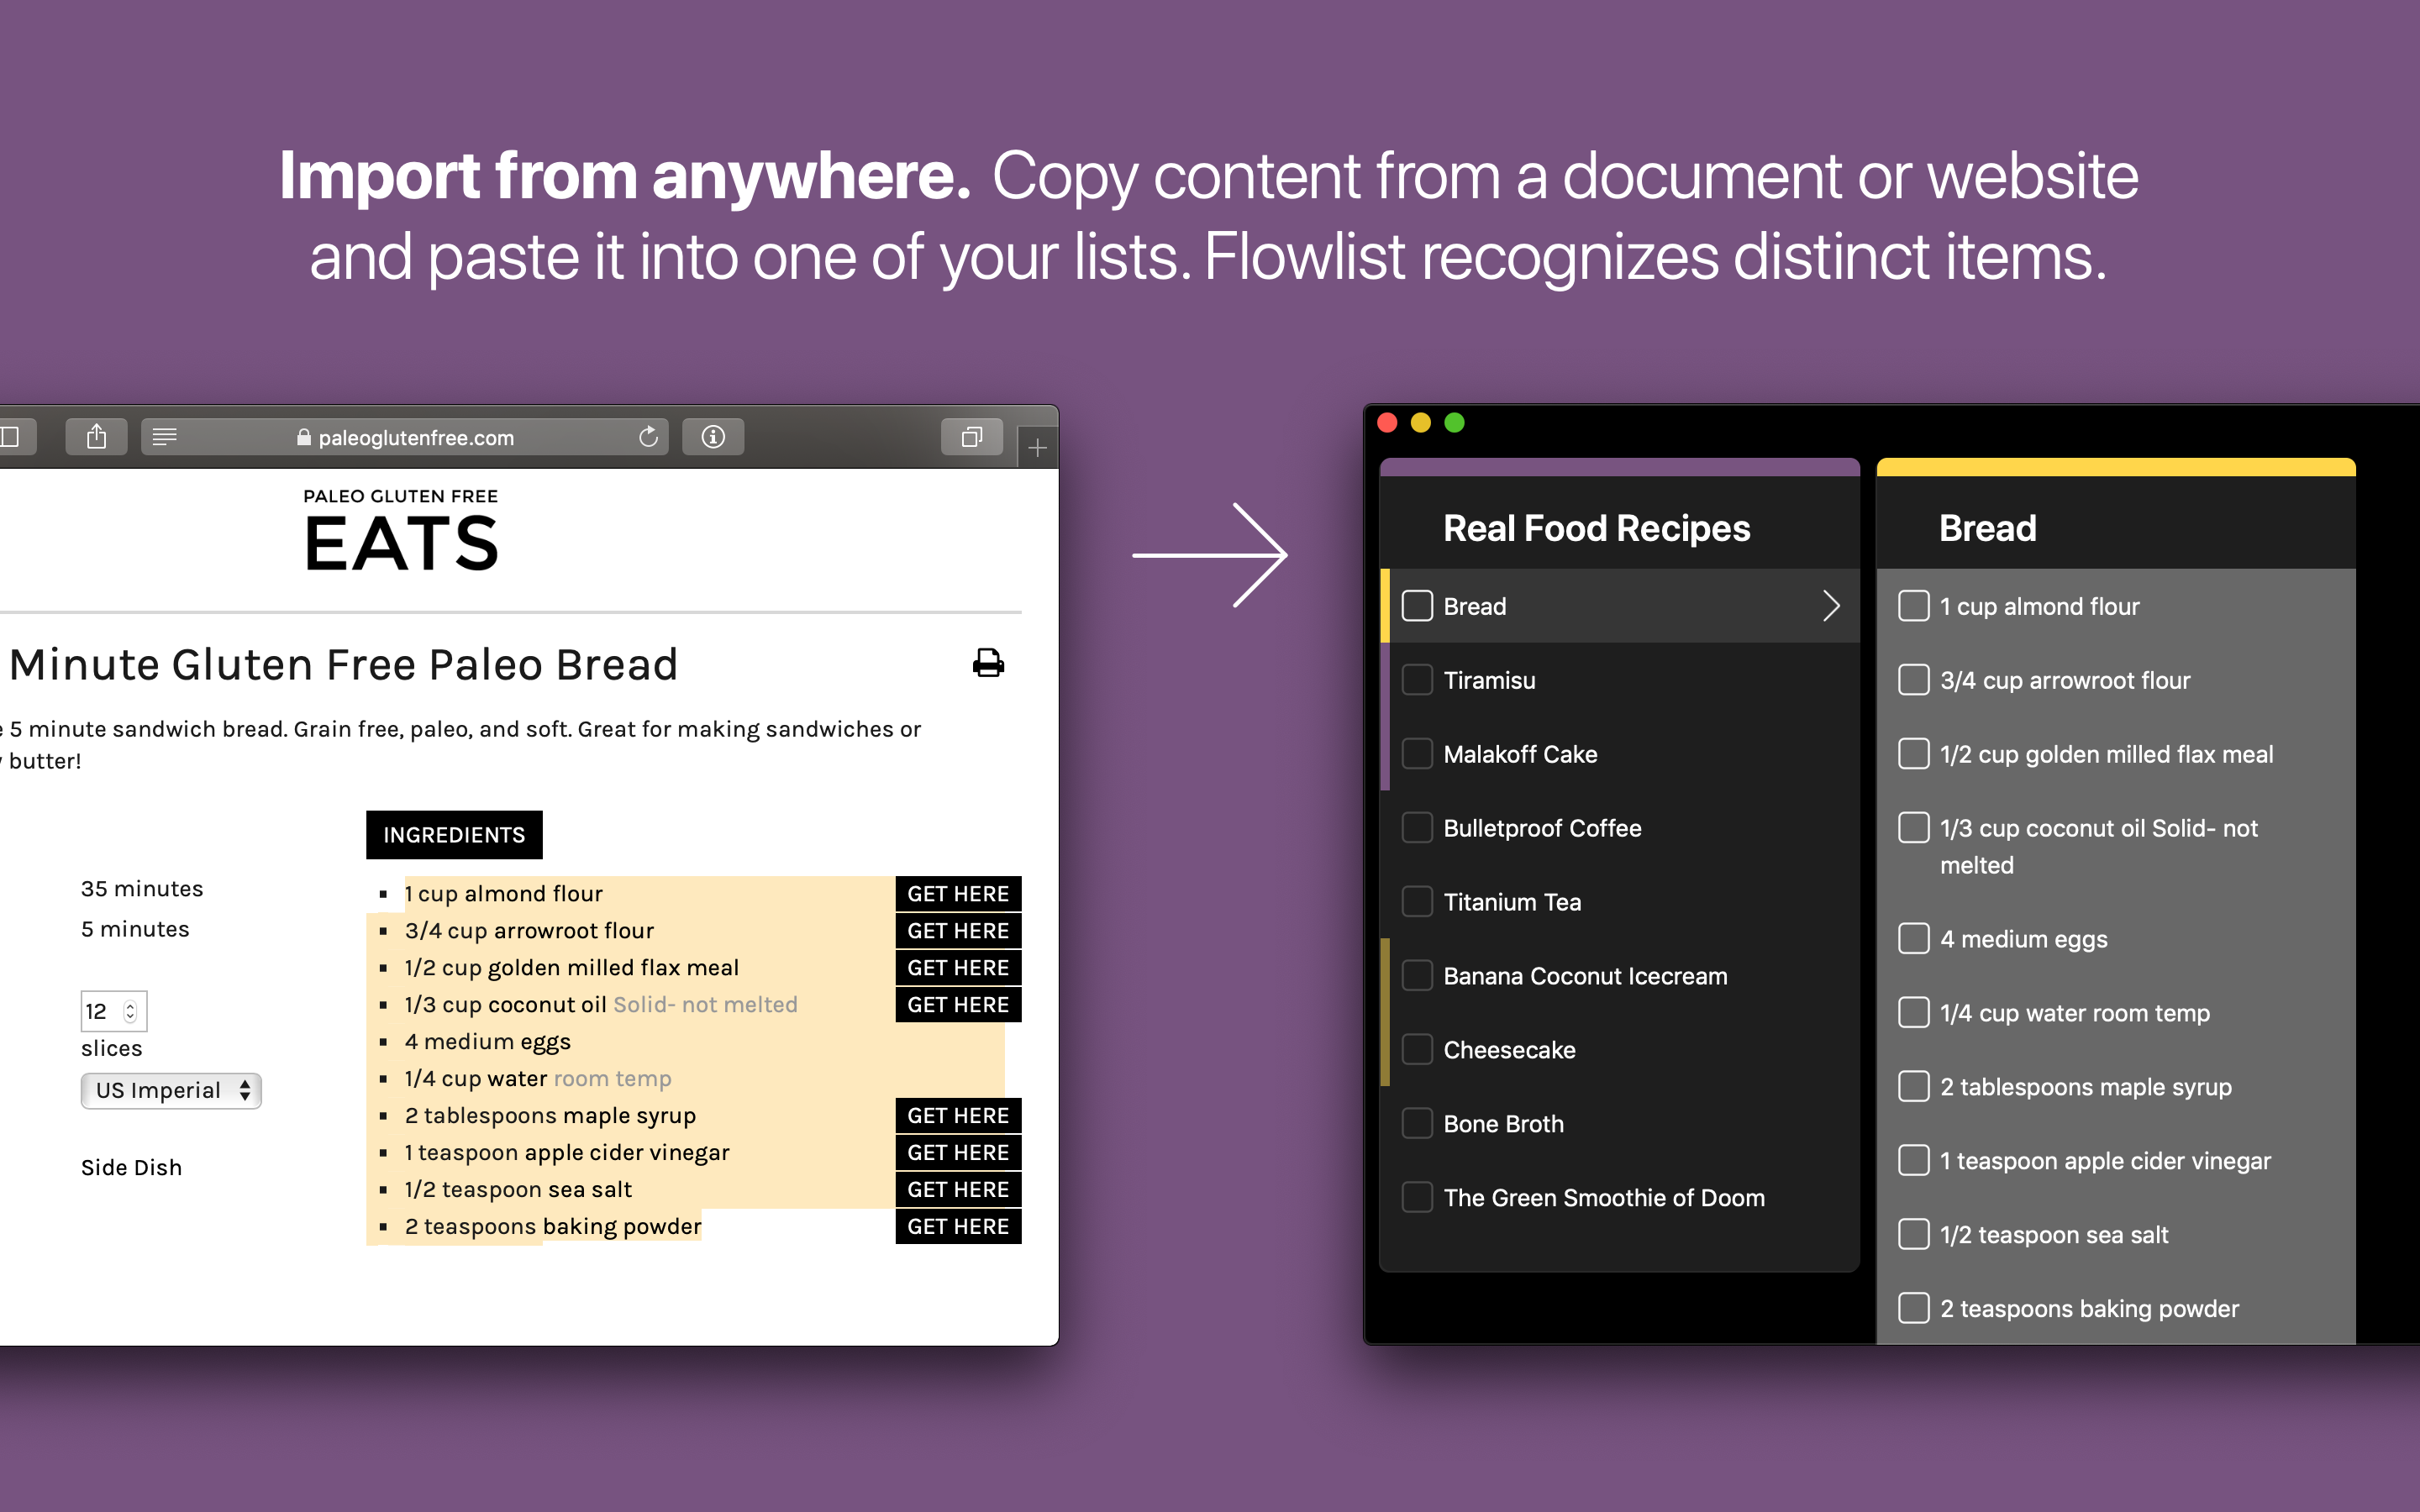Tick the Titanium Tea checkbox
Screen dimensions: 2420x1512
click(1417, 902)
